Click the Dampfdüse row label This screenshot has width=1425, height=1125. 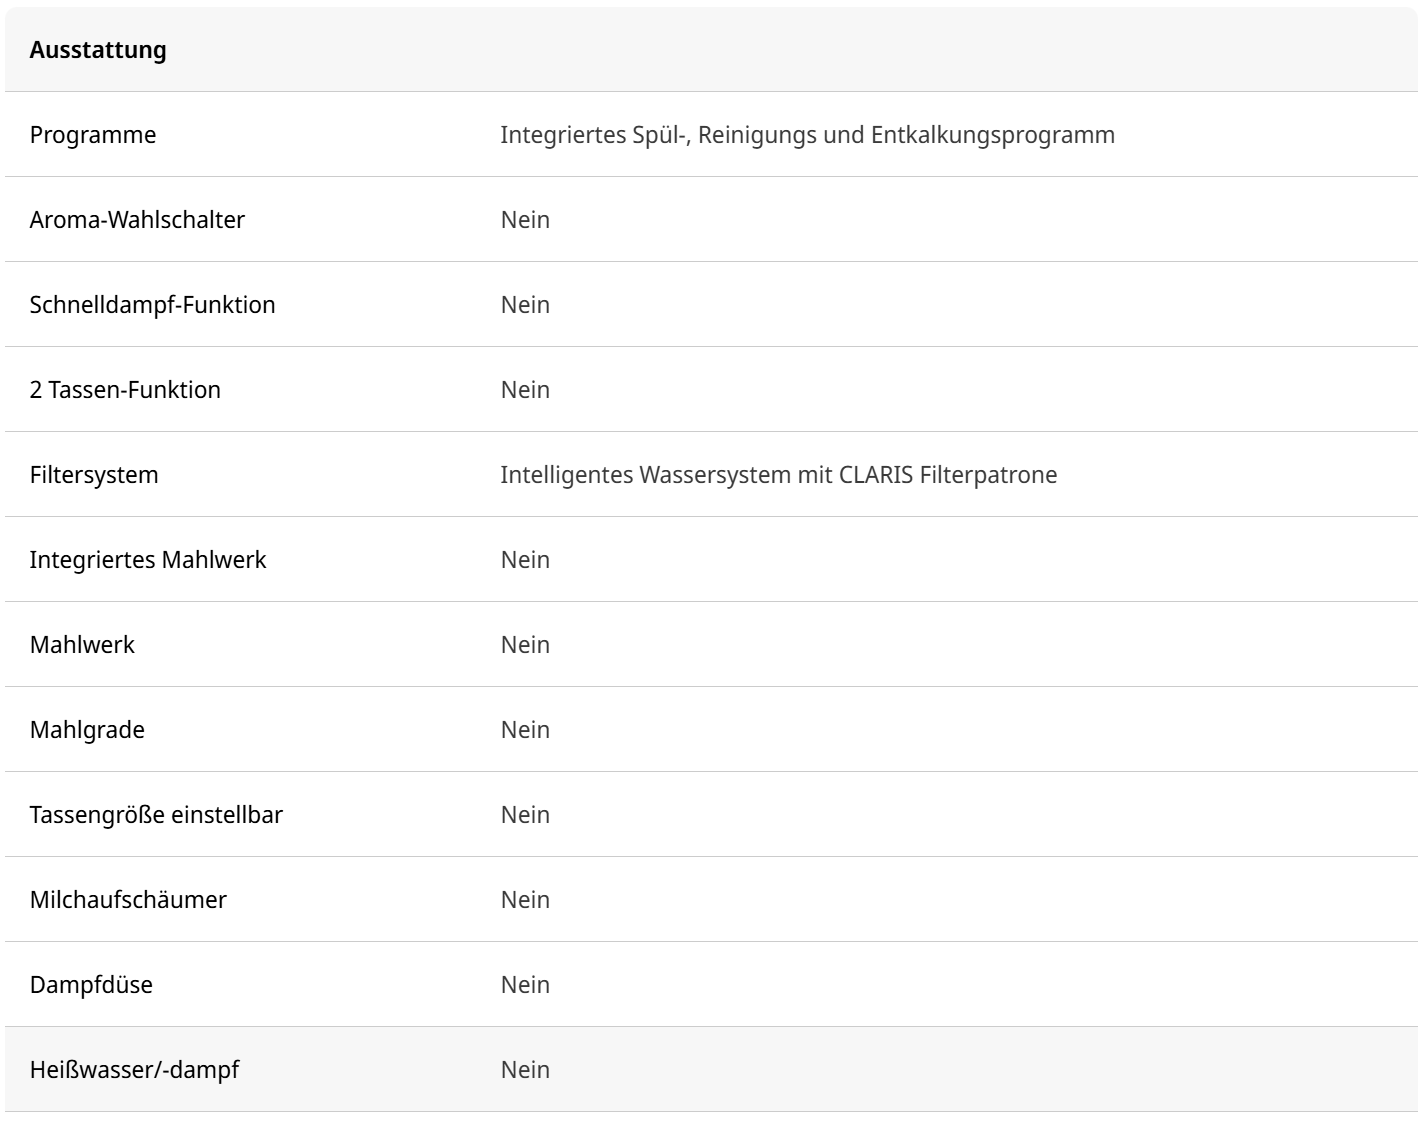(91, 985)
